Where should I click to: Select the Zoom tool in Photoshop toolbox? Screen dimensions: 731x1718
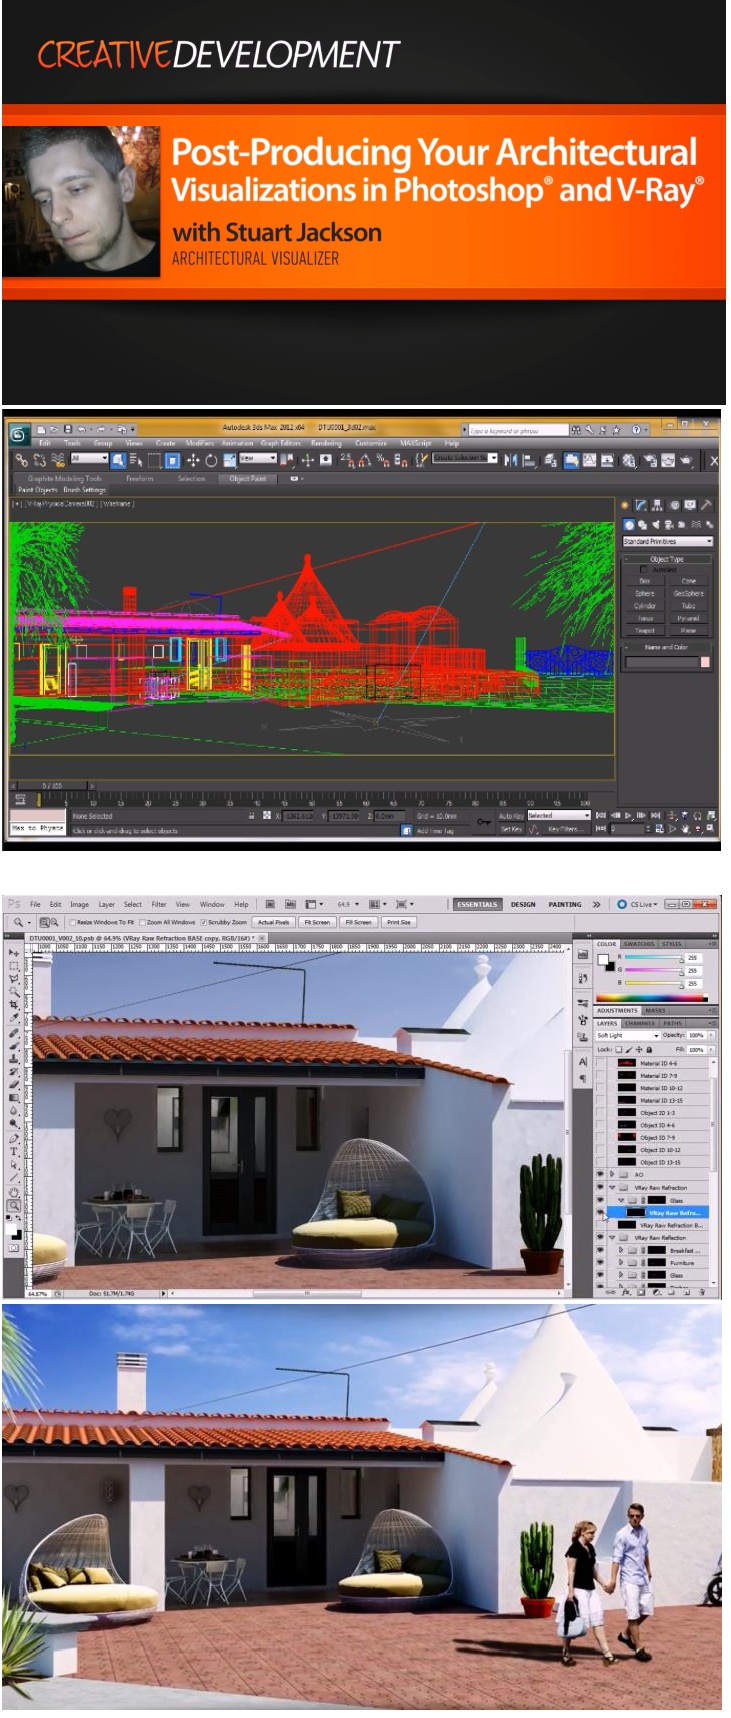pyautogui.click(x=13, y=1205)
